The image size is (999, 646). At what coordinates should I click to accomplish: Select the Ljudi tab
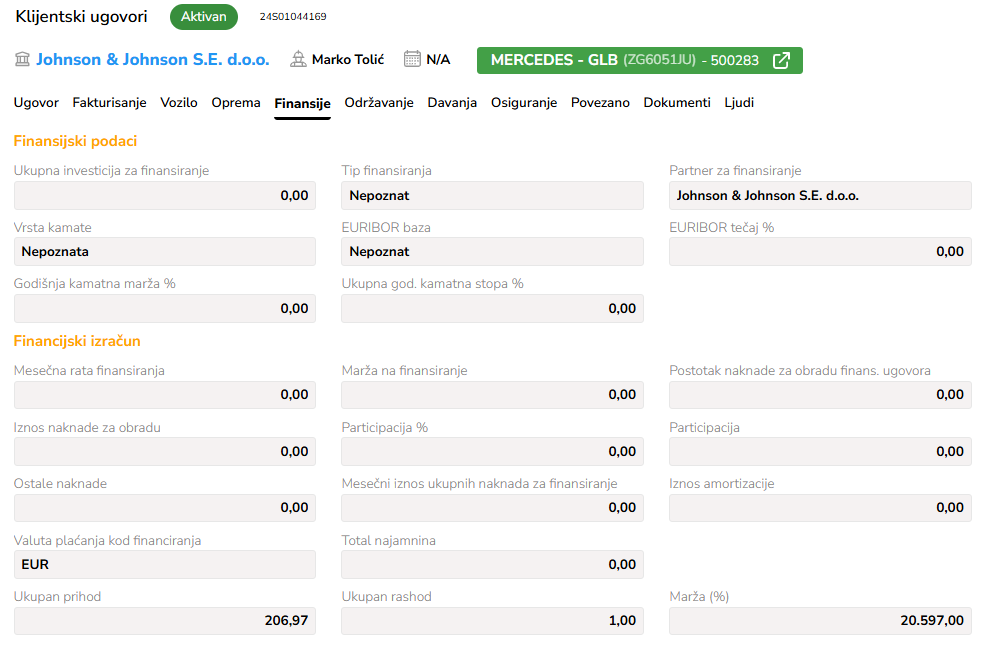coord(739,103)
